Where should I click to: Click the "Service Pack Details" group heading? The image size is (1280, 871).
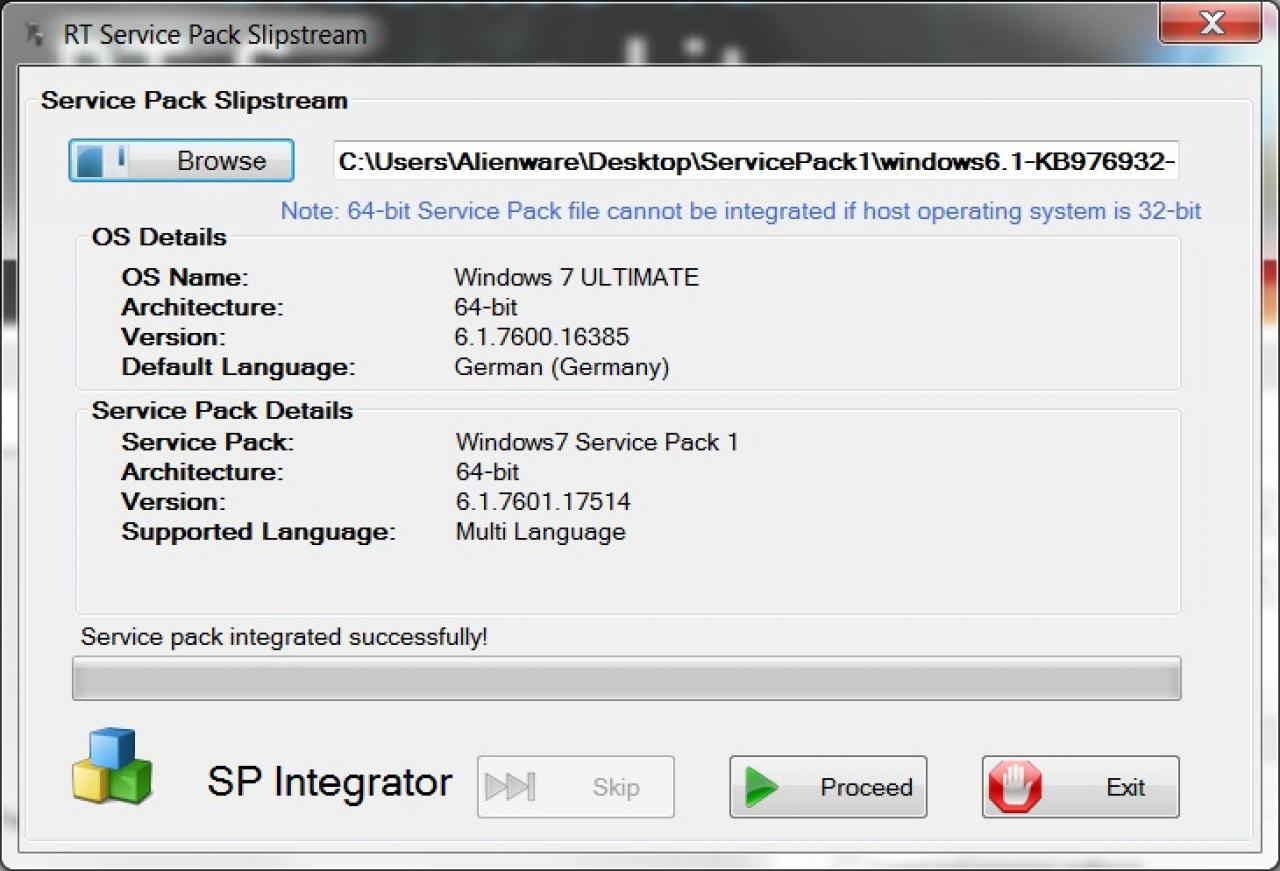pos(222,411)
